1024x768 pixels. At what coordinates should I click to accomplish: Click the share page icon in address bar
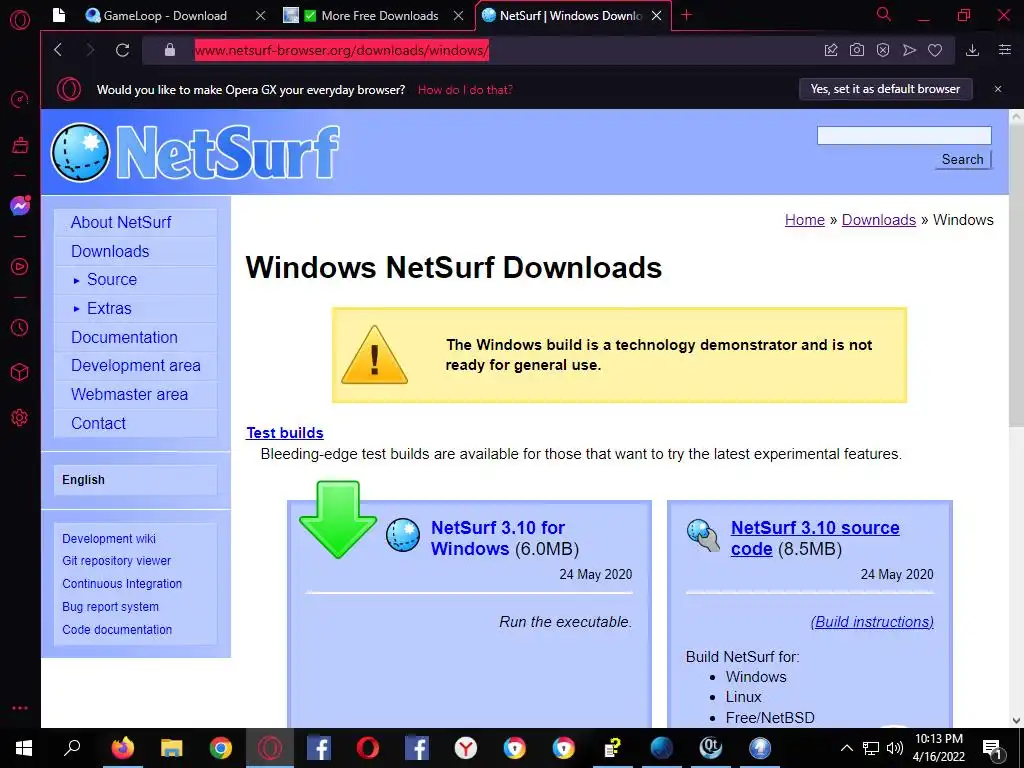point(831,50)
